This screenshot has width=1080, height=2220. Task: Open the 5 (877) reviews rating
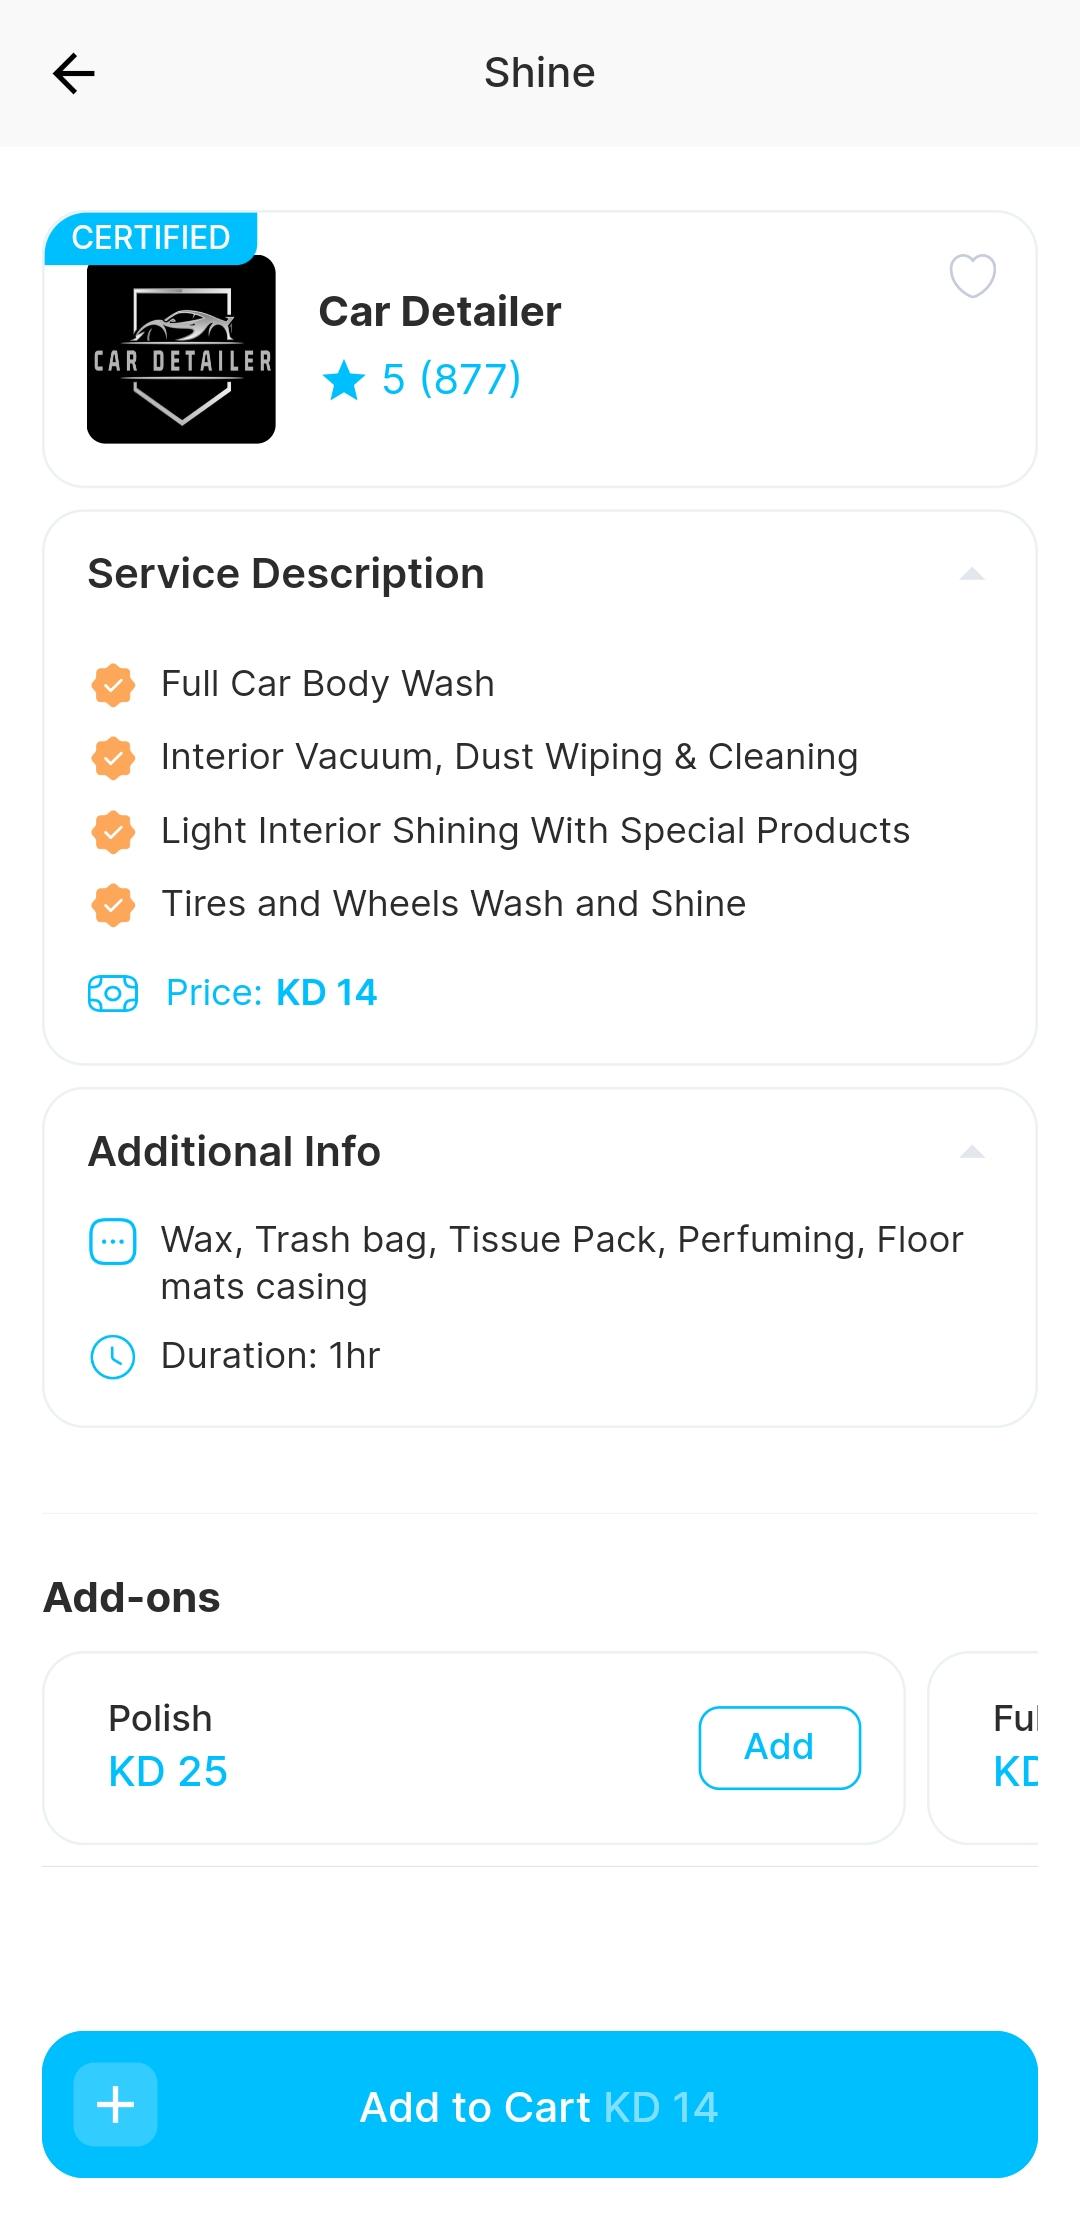pyautogui.click(x=452, y=380)
